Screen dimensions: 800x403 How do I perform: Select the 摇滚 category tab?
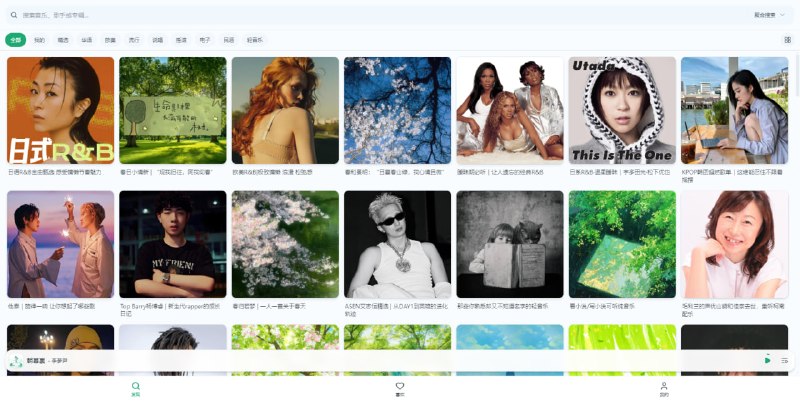(181, 40)
